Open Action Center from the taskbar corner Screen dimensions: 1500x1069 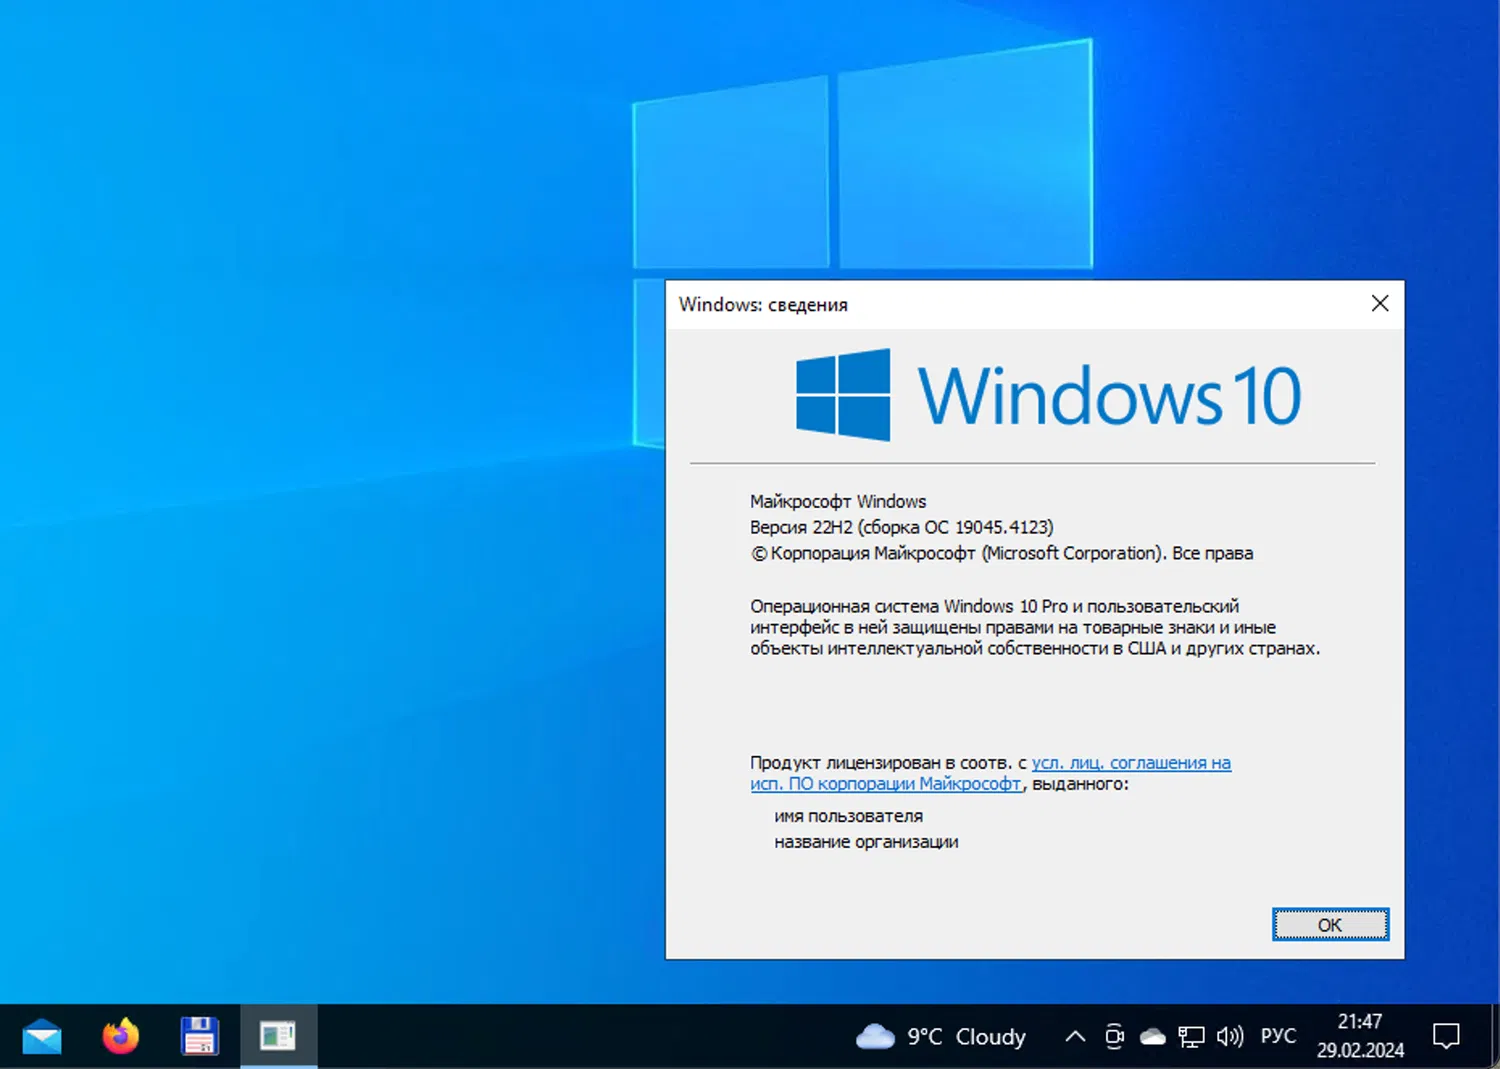(1448, 1037)
